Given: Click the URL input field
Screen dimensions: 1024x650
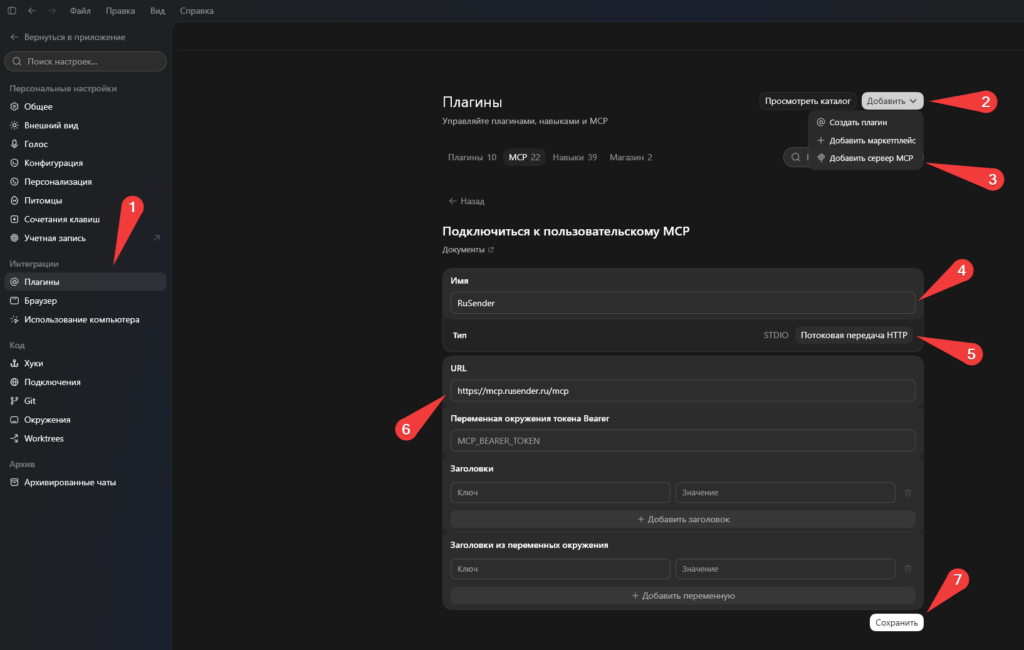Looking at the screenshot, I should (x=682, y=391).
